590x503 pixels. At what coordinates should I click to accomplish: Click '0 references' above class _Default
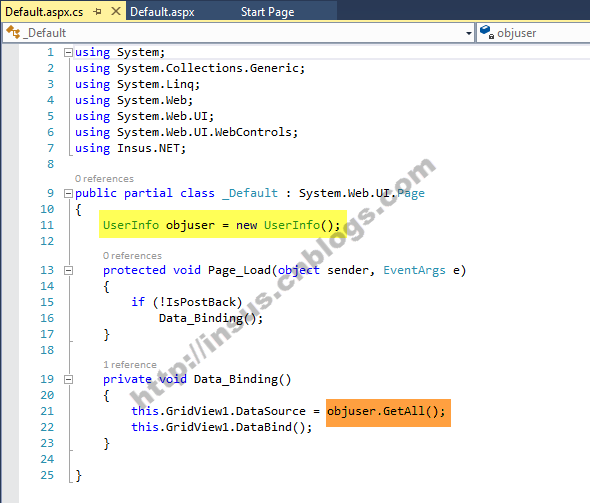click(104, 178)
